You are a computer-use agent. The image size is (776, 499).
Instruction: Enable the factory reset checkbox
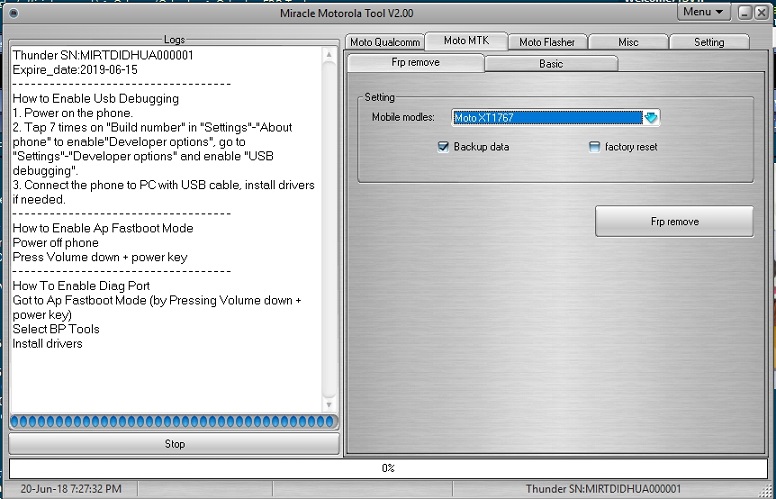(594, 147)
